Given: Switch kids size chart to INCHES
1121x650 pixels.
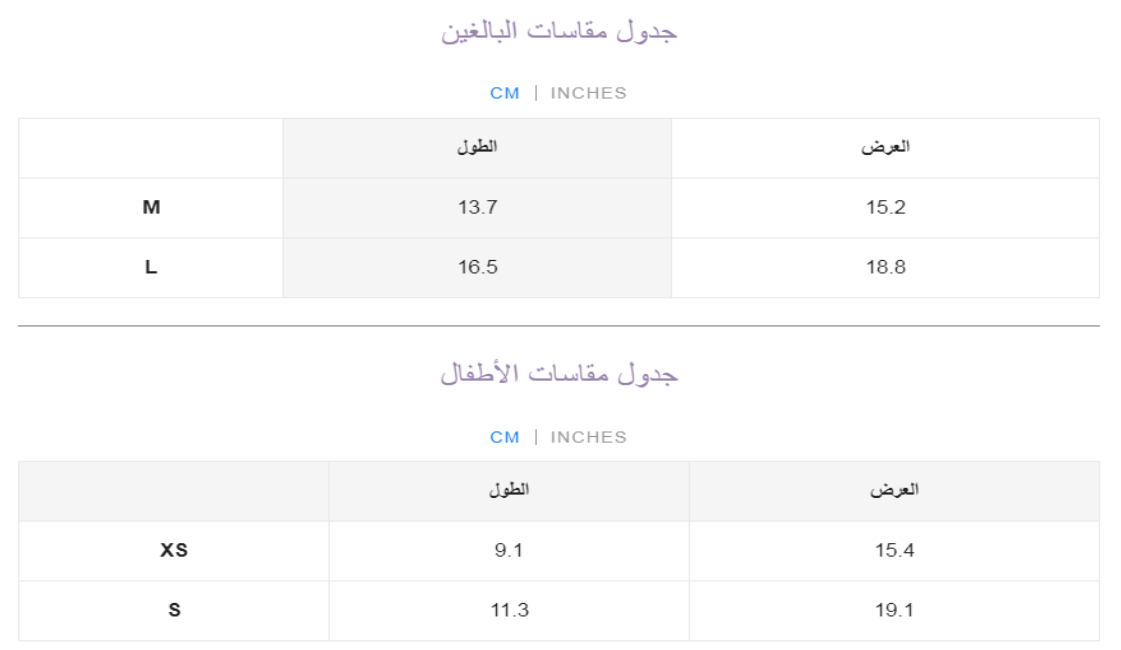Looking at the screenshot, I should (x=588, y=437).
